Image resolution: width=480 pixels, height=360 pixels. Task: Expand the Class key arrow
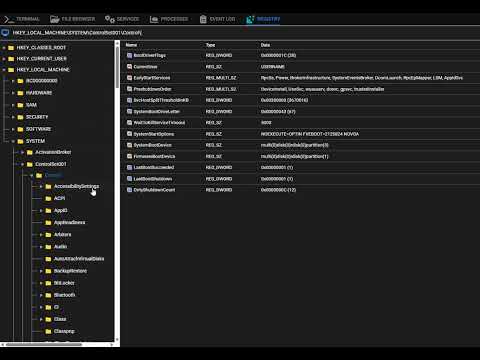41,319
